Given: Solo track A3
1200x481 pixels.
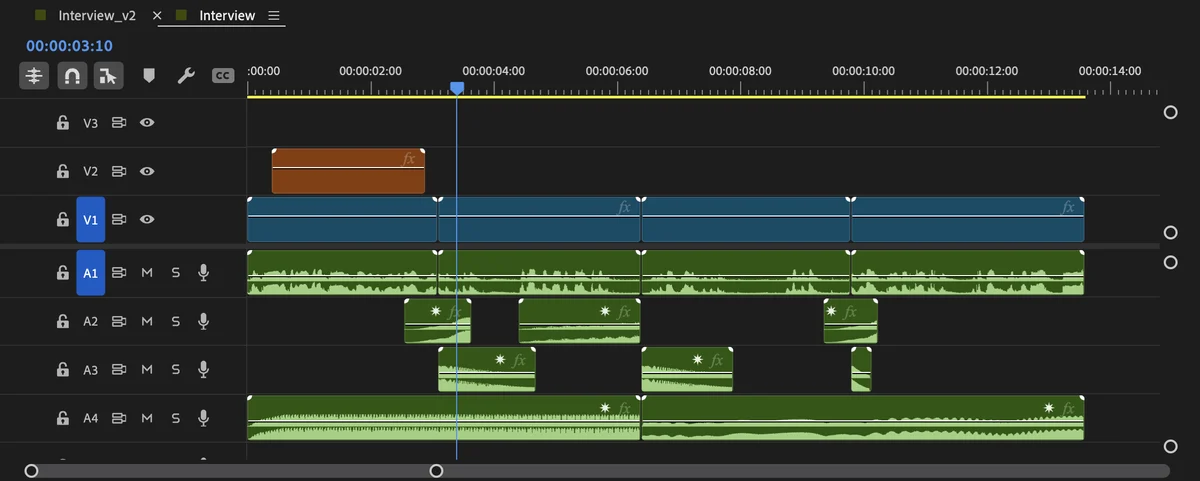Looking at the screenshot, I should tap(176, 369).
